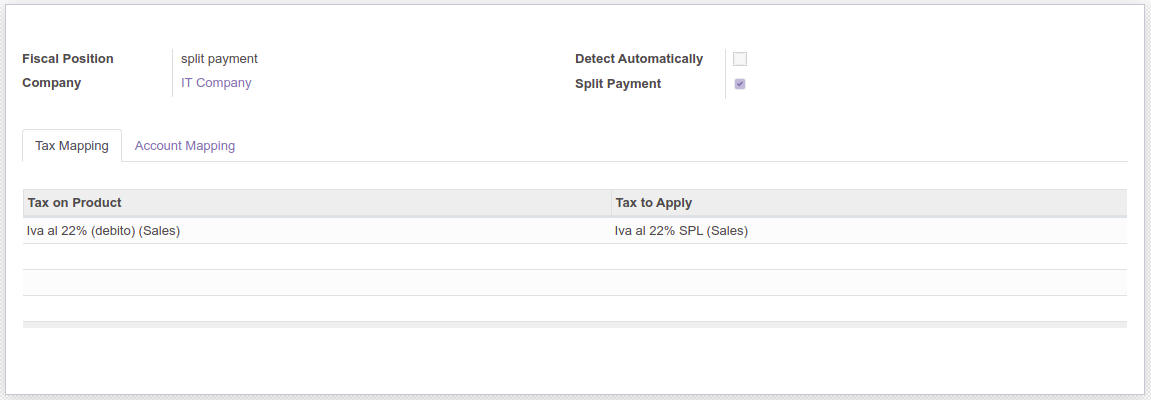Click the split payment fiscal position name
The width and height of the screenshot is (1151, 400).
[x=219, y=59]
